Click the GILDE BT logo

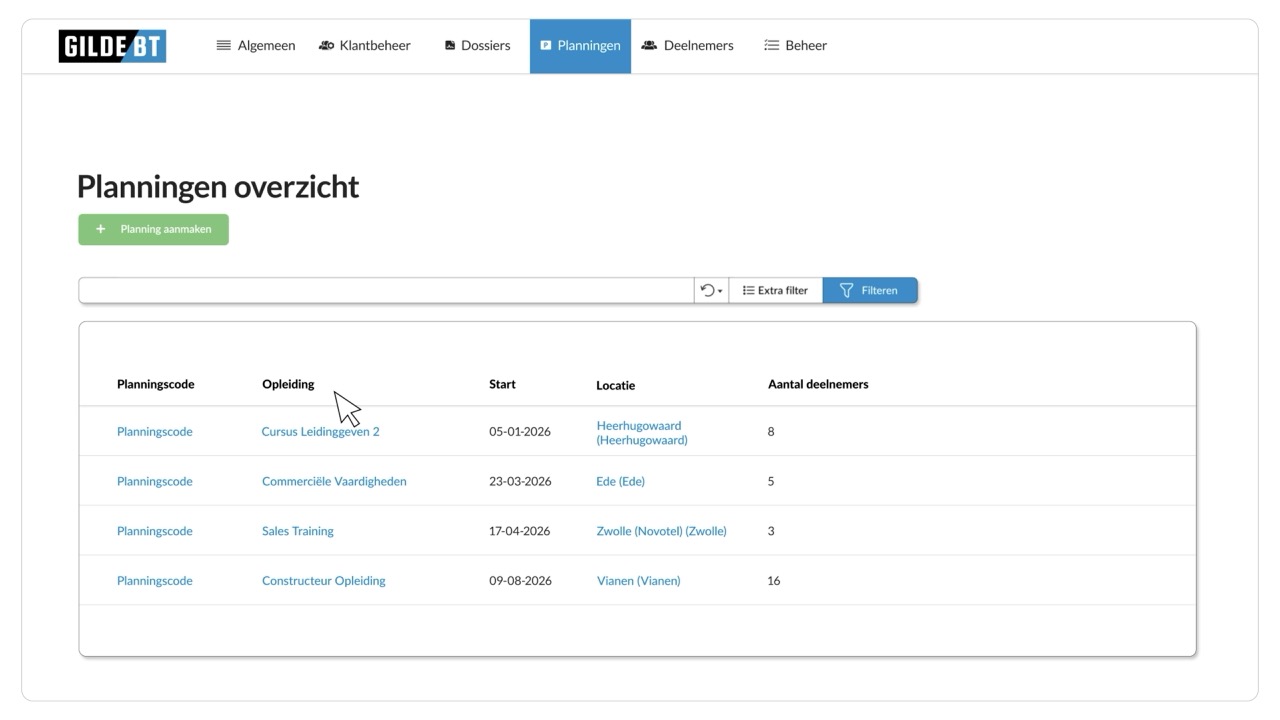click(x=112, y=46)
